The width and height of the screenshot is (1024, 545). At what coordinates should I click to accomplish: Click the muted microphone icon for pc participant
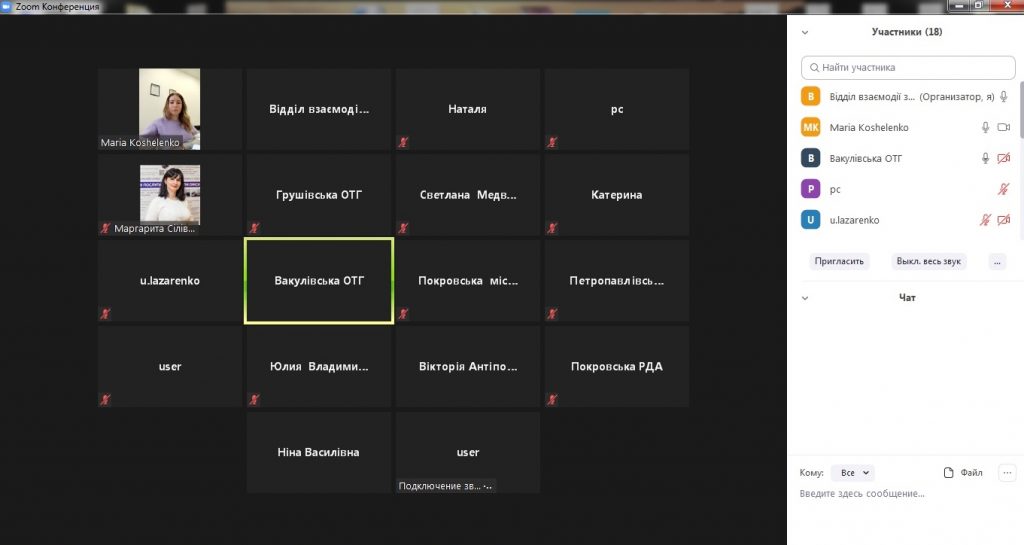(1004, 189)
